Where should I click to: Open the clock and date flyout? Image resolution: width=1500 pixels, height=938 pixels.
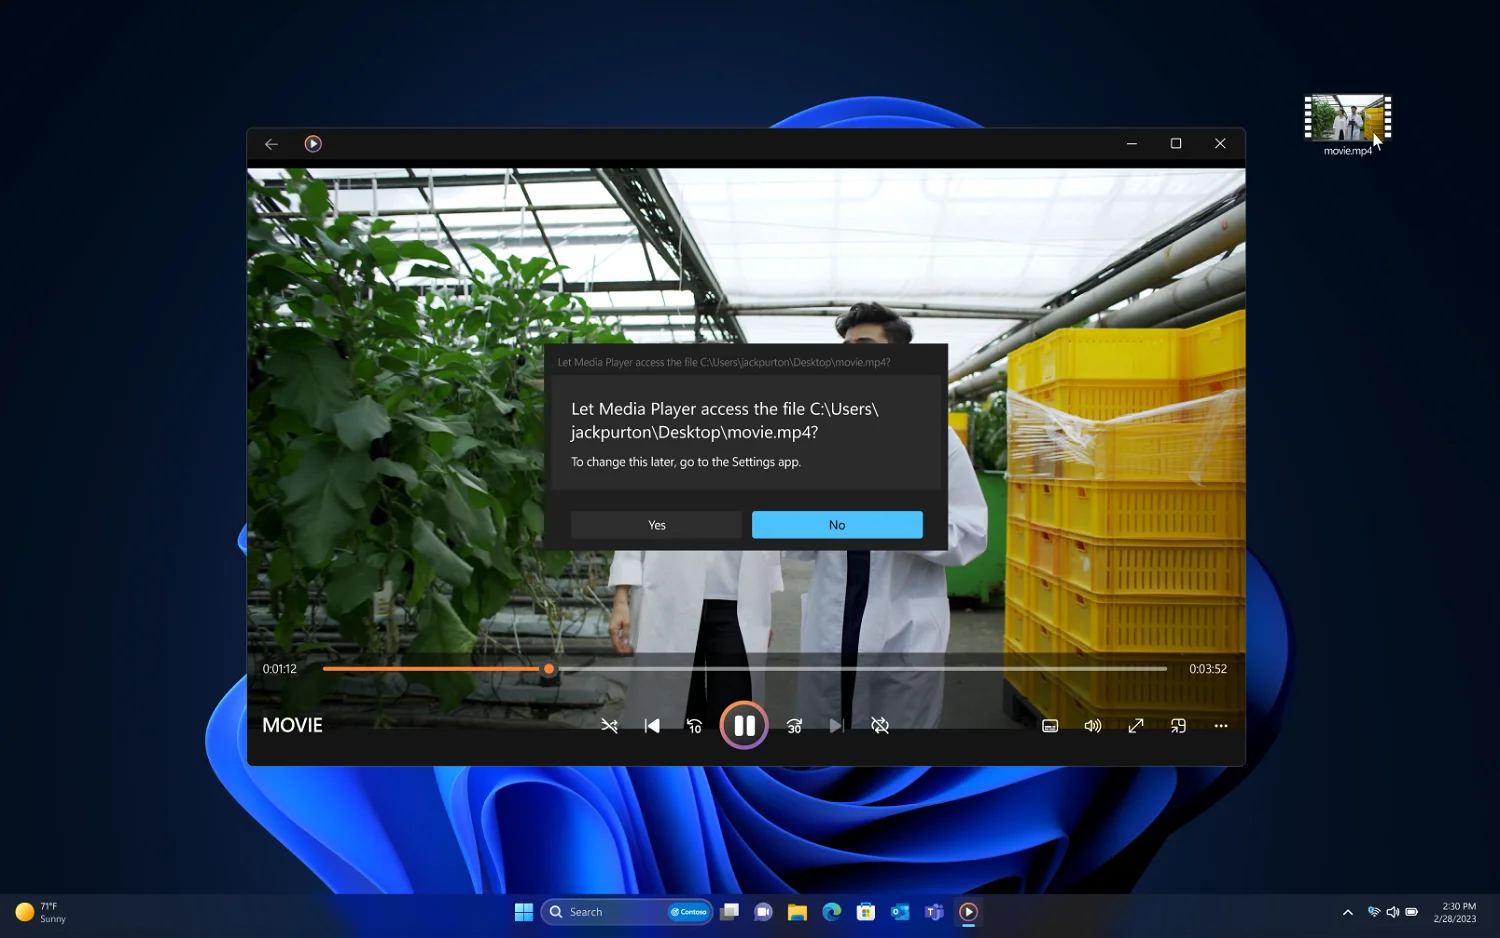pyautogui.click(x=1455, y=912)
